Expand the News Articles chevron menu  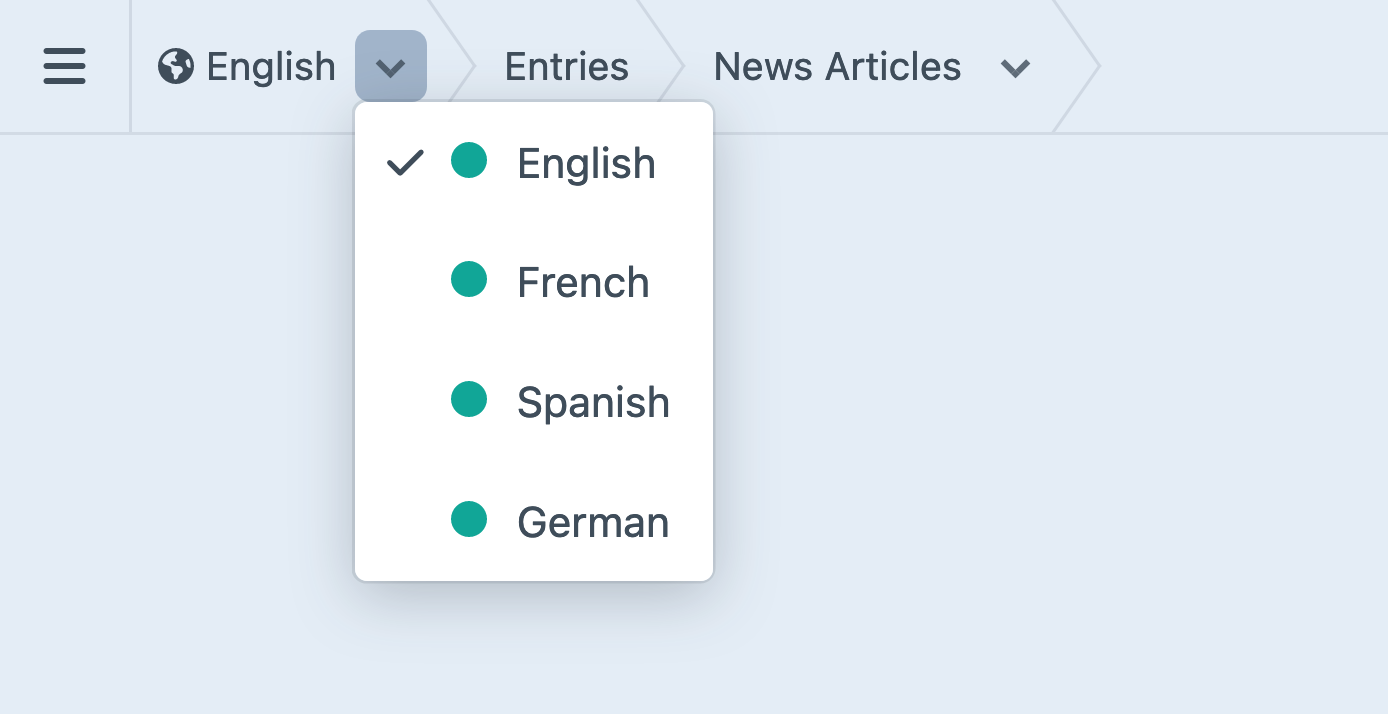click(x=1015, y=68)
